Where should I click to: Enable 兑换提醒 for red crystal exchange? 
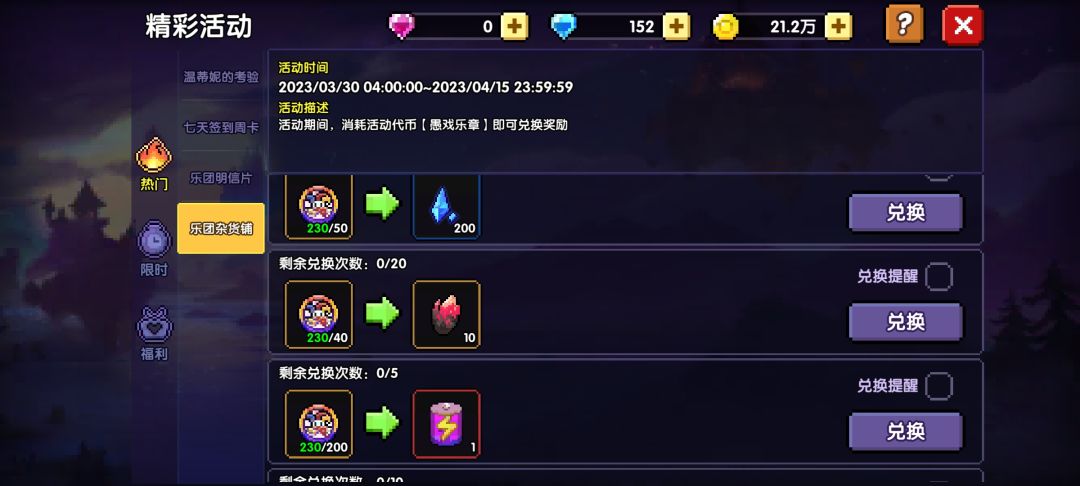939,277
